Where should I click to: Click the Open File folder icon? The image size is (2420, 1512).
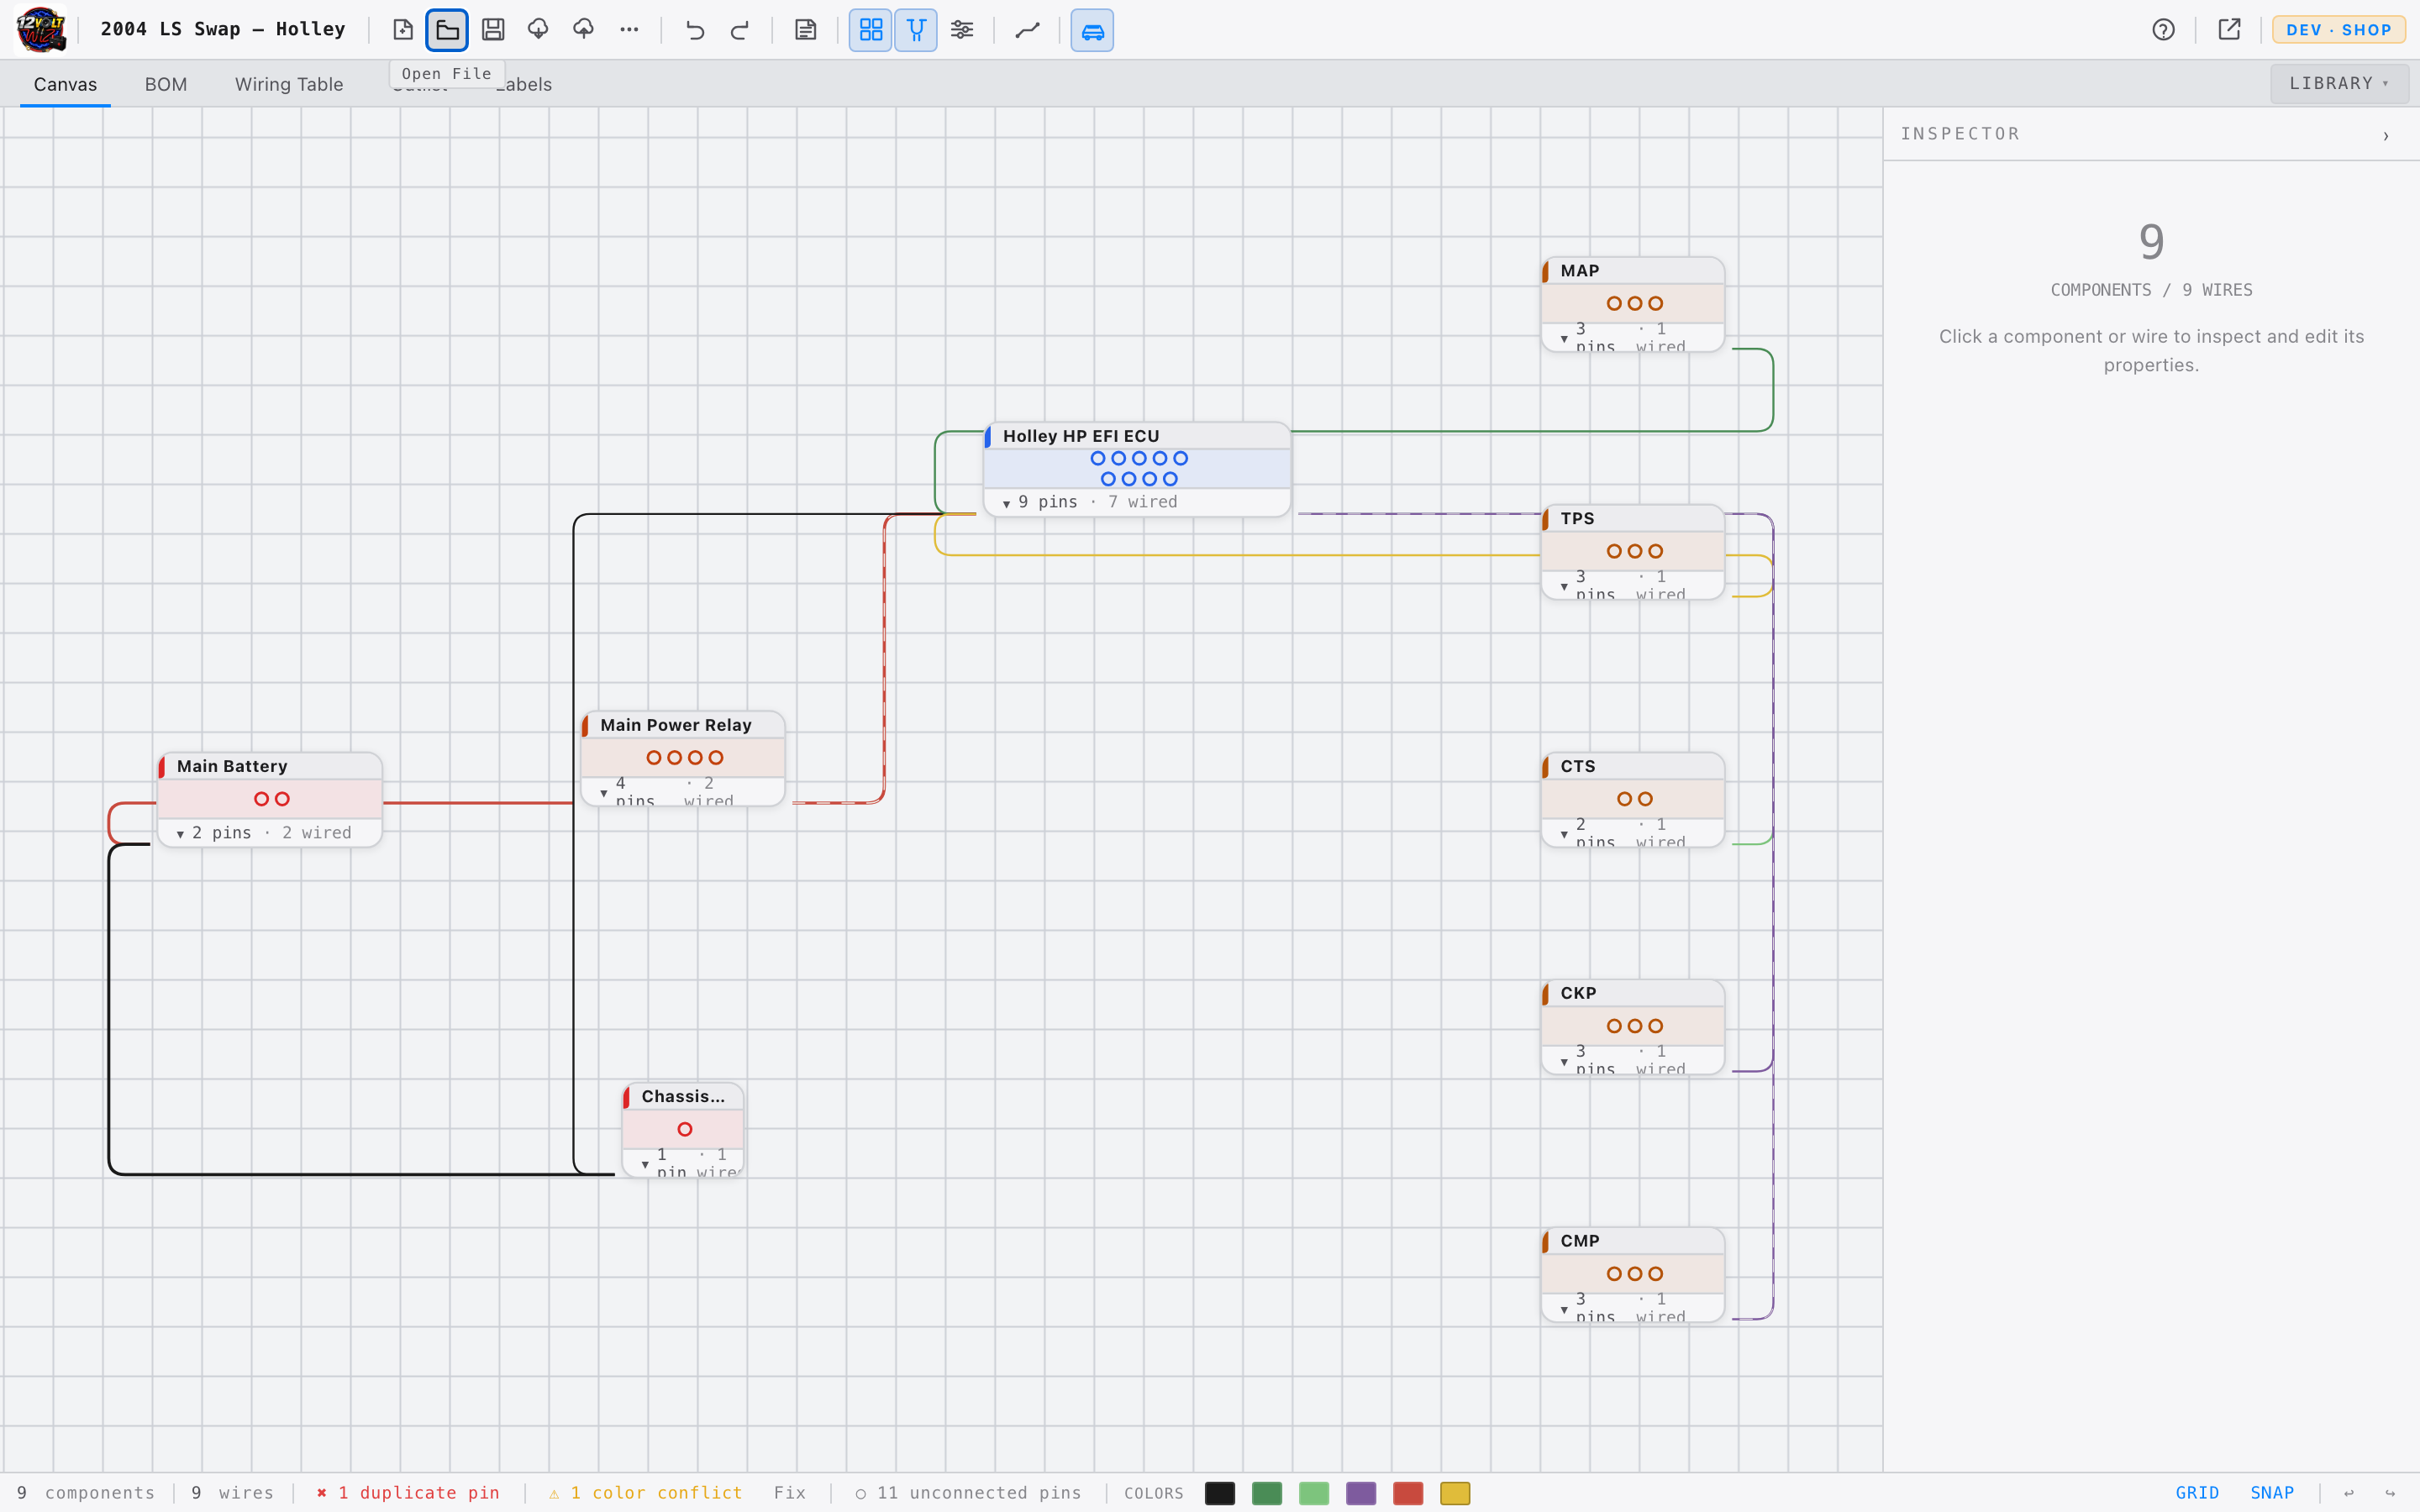[x=447, y=30]
